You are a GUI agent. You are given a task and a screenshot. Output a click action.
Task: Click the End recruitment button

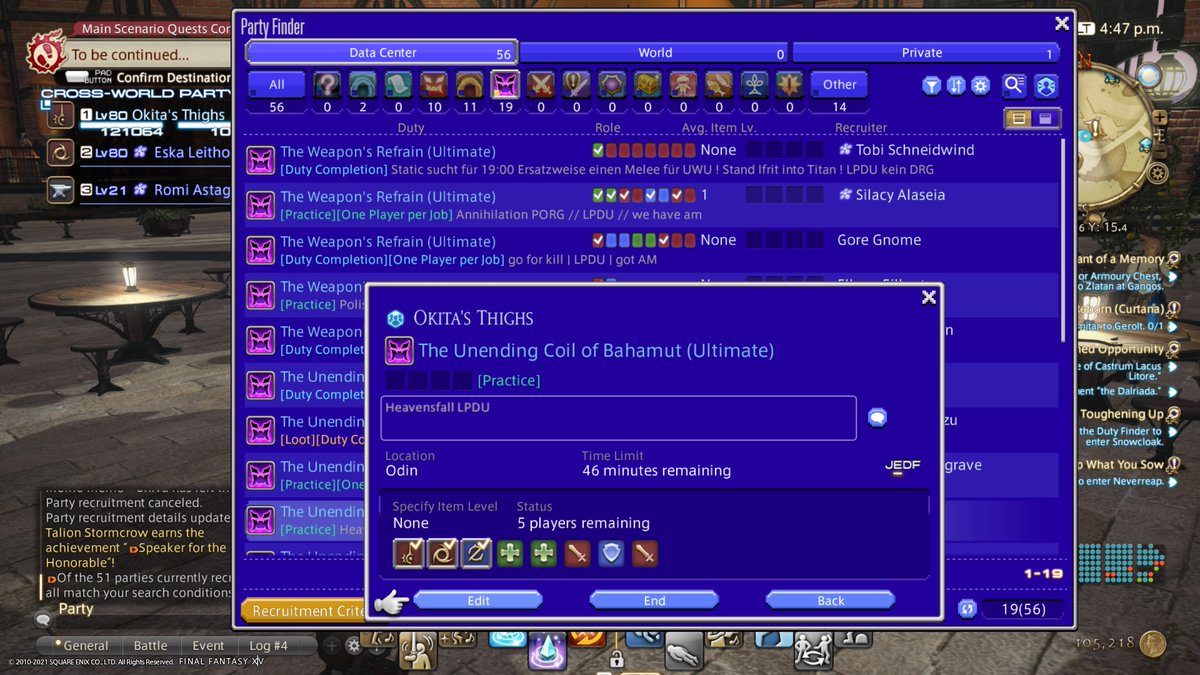pyautogui.click(x=654, y=601)
